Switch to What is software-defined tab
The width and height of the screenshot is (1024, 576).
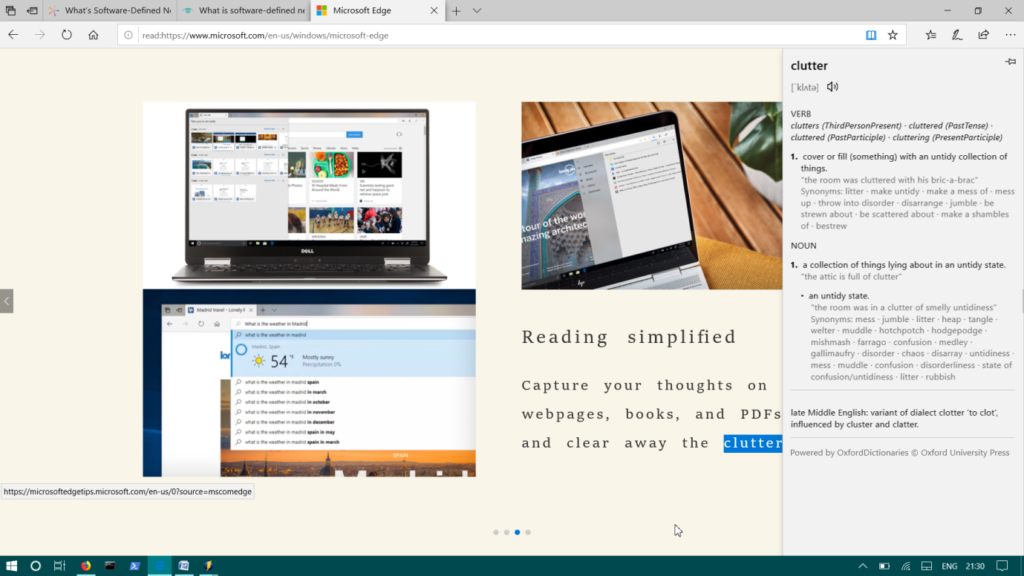[244, 10]
